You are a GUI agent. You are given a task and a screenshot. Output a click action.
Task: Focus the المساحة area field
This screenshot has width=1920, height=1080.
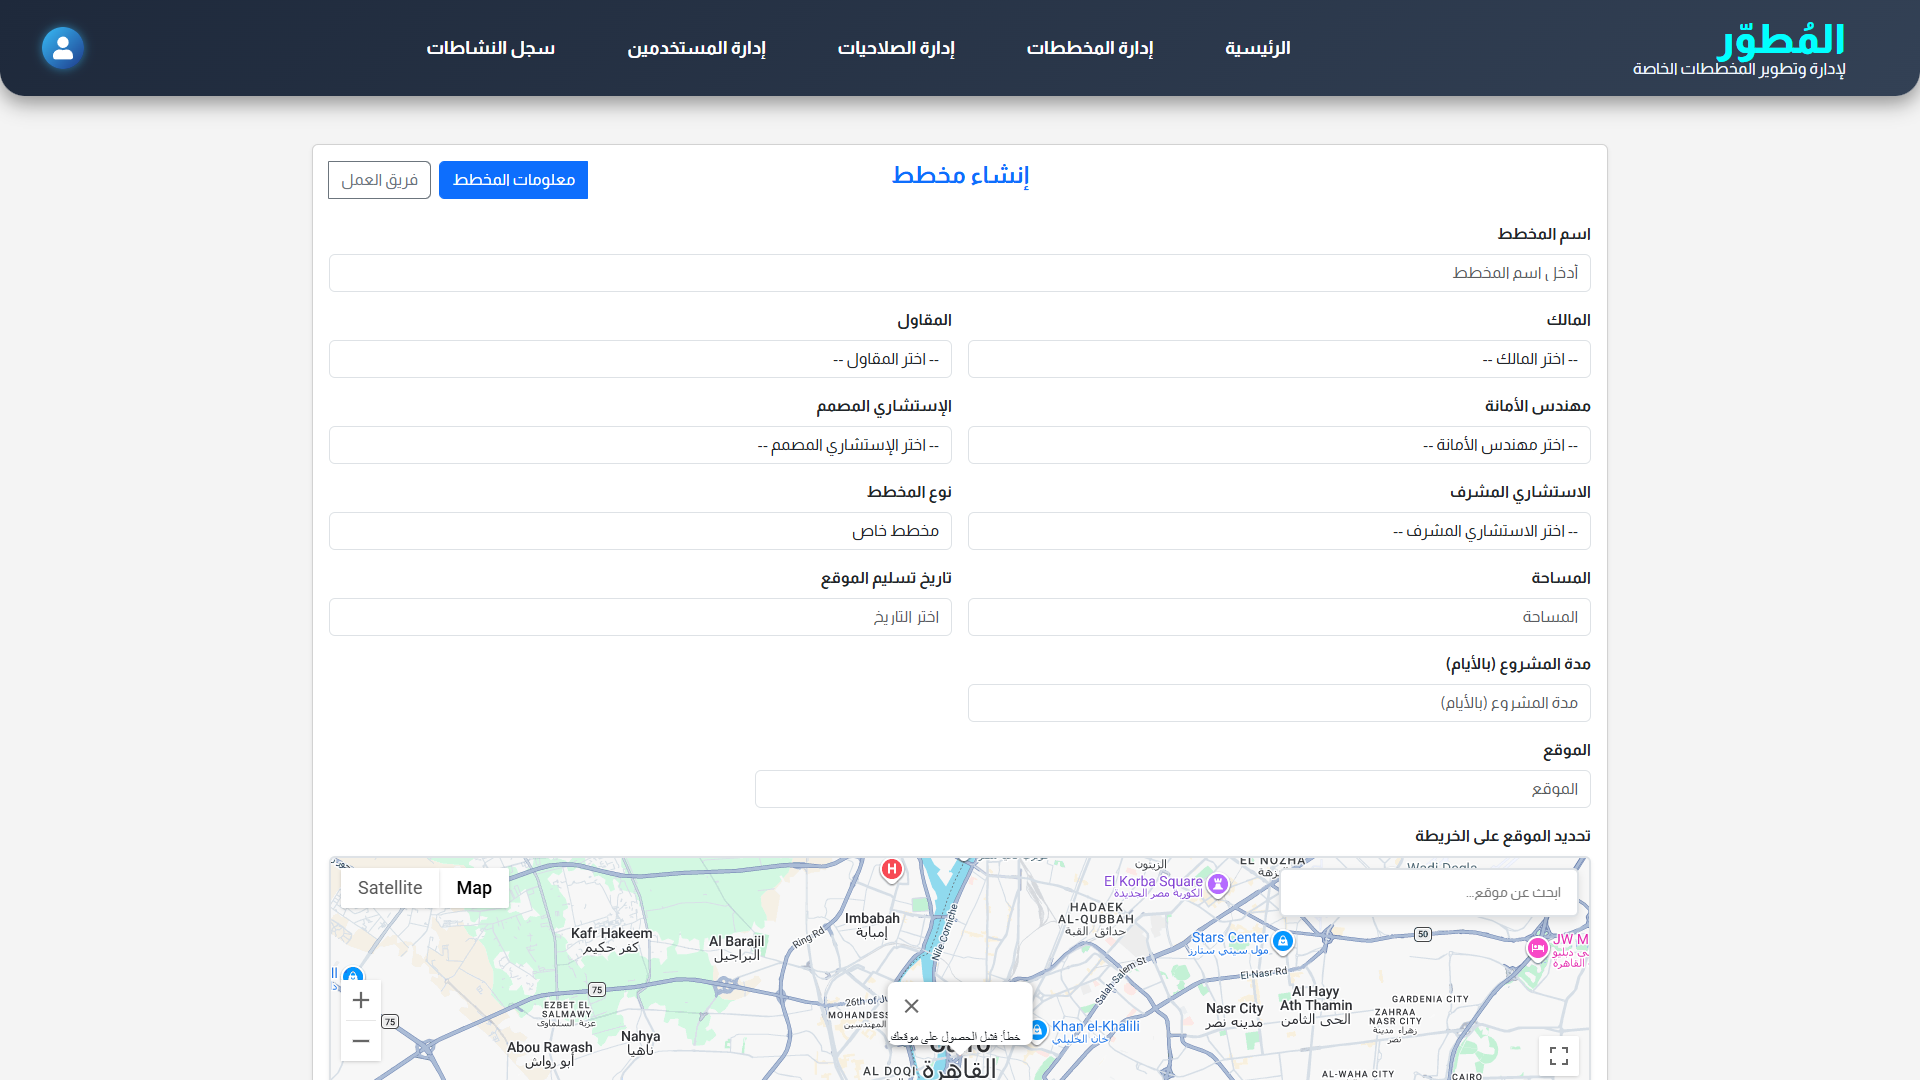click(x=1279, y=617)
